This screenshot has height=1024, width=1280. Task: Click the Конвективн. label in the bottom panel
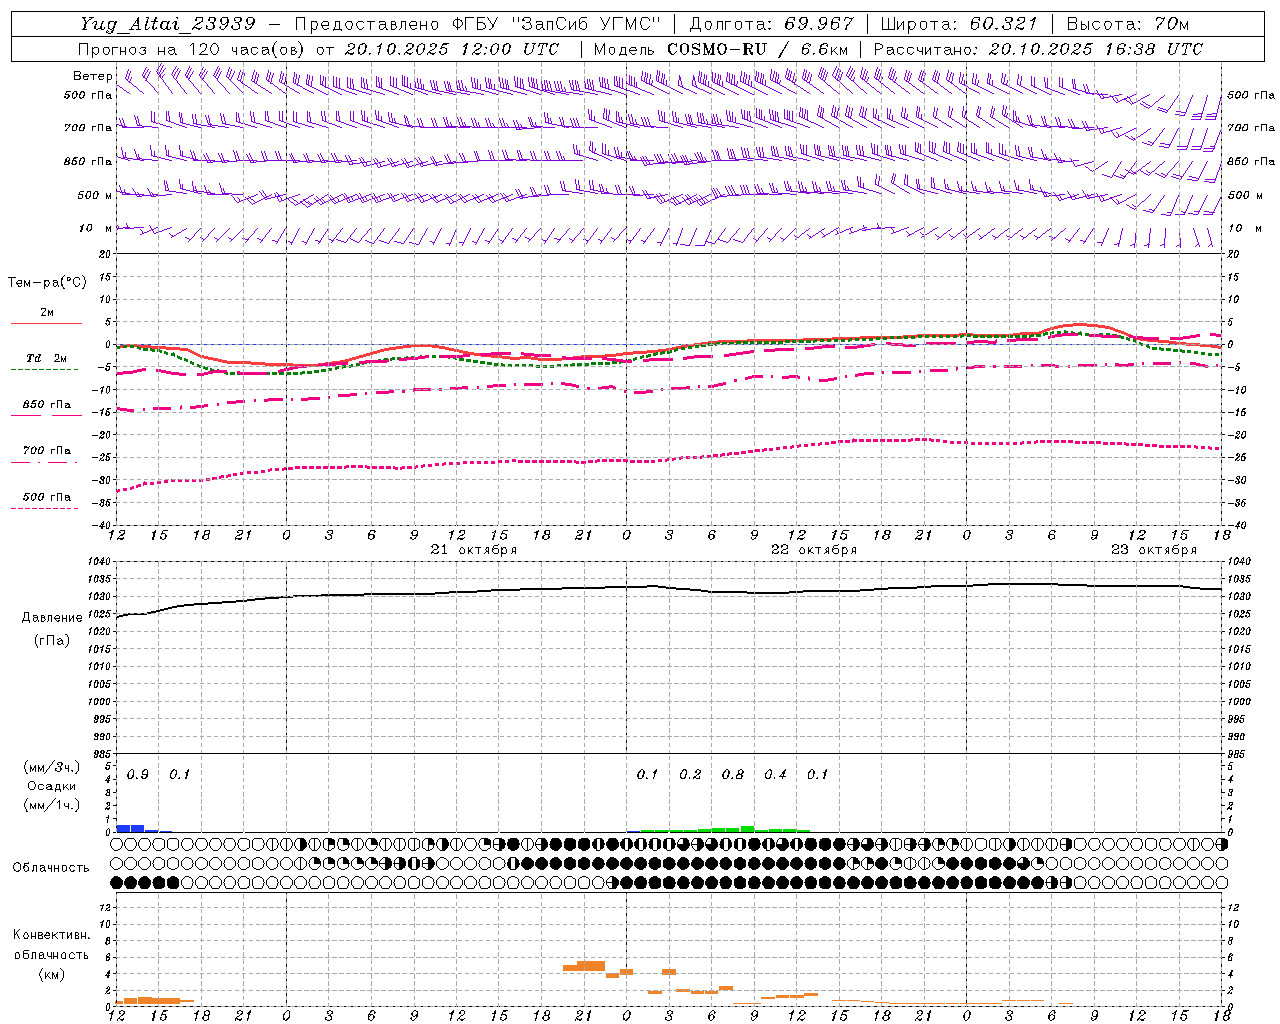[x=51, y=935]
